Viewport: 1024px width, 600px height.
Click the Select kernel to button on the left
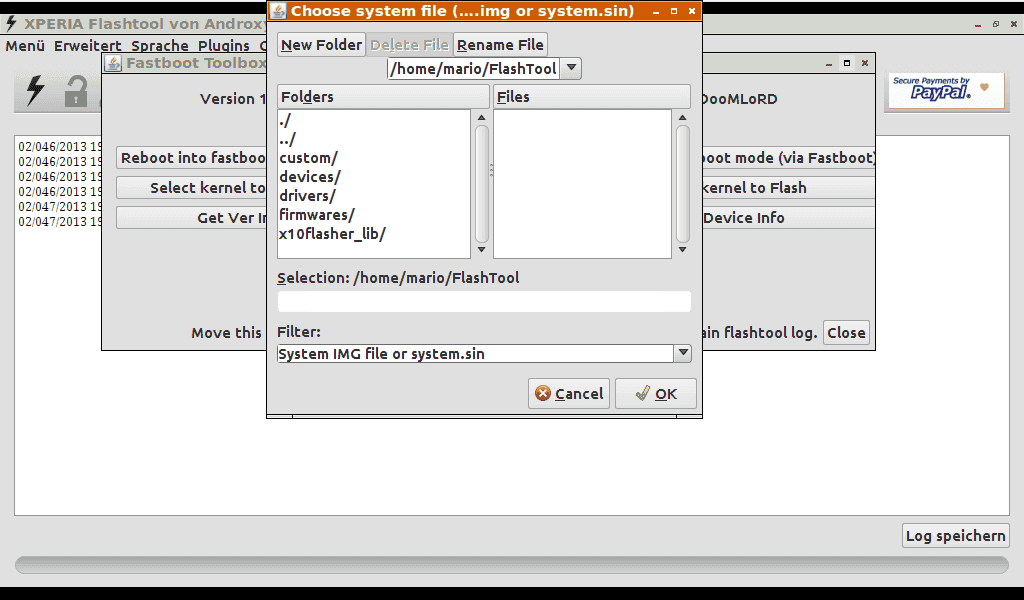tap(192, 188)
